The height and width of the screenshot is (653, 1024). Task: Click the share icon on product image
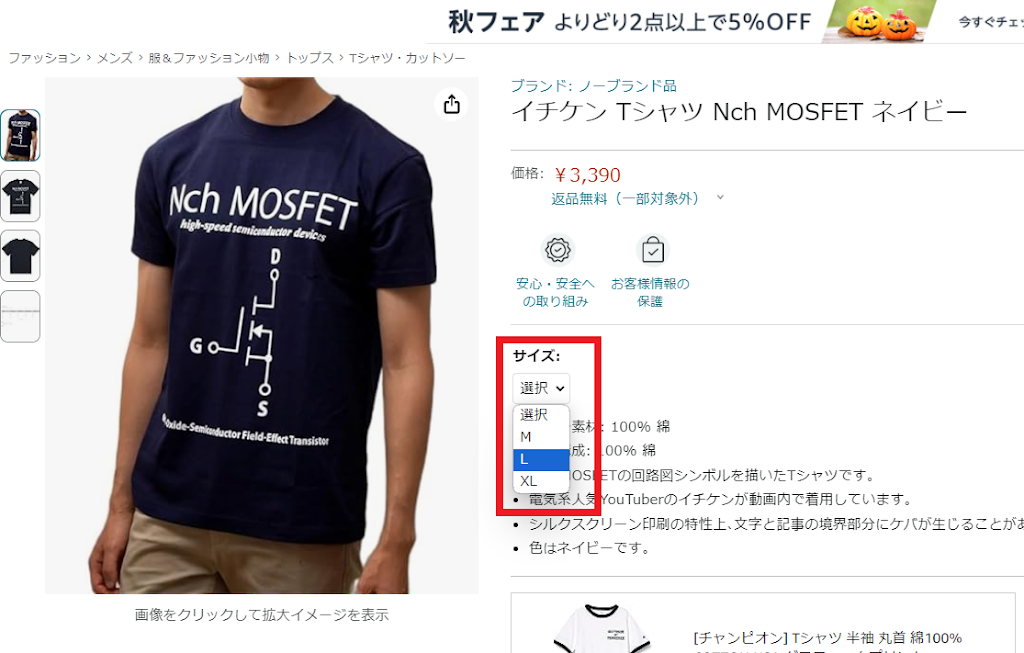coord(452,104)
